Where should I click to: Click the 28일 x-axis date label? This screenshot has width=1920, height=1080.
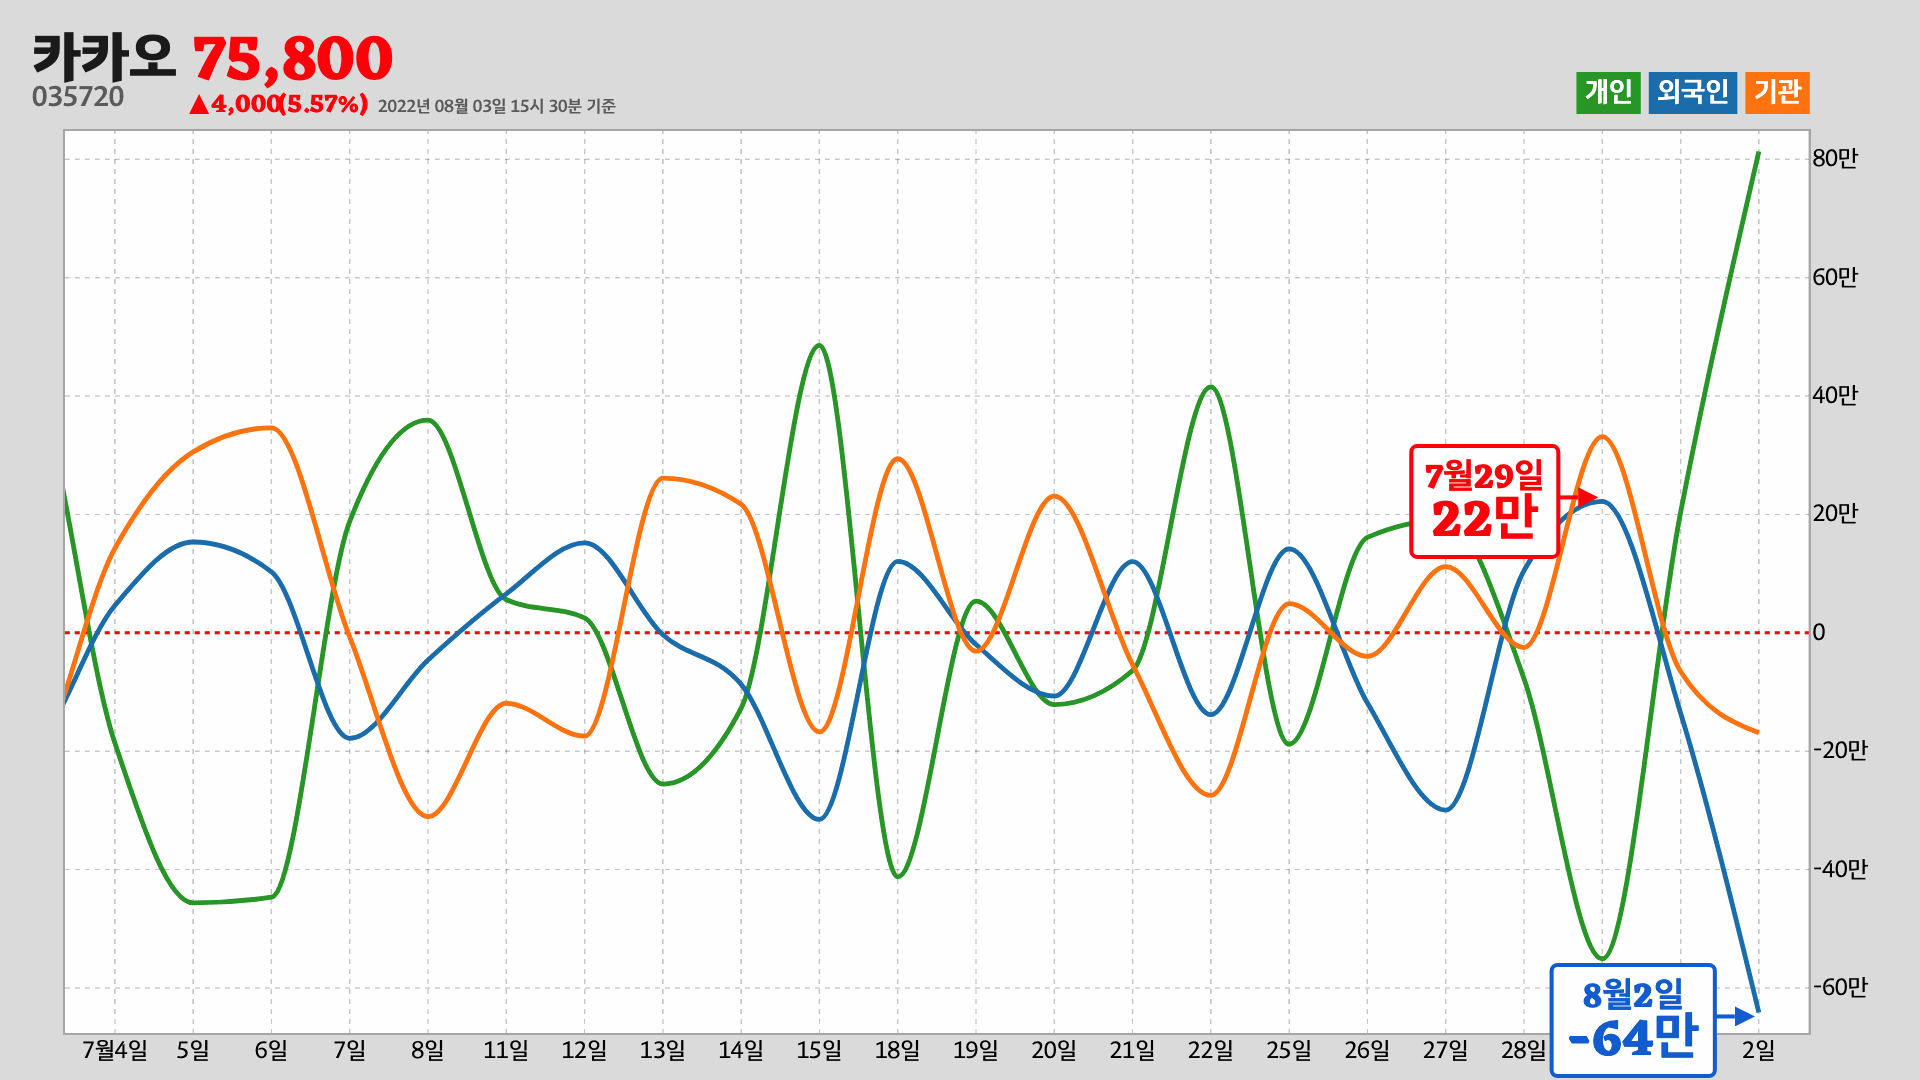pos(1523,1050)
